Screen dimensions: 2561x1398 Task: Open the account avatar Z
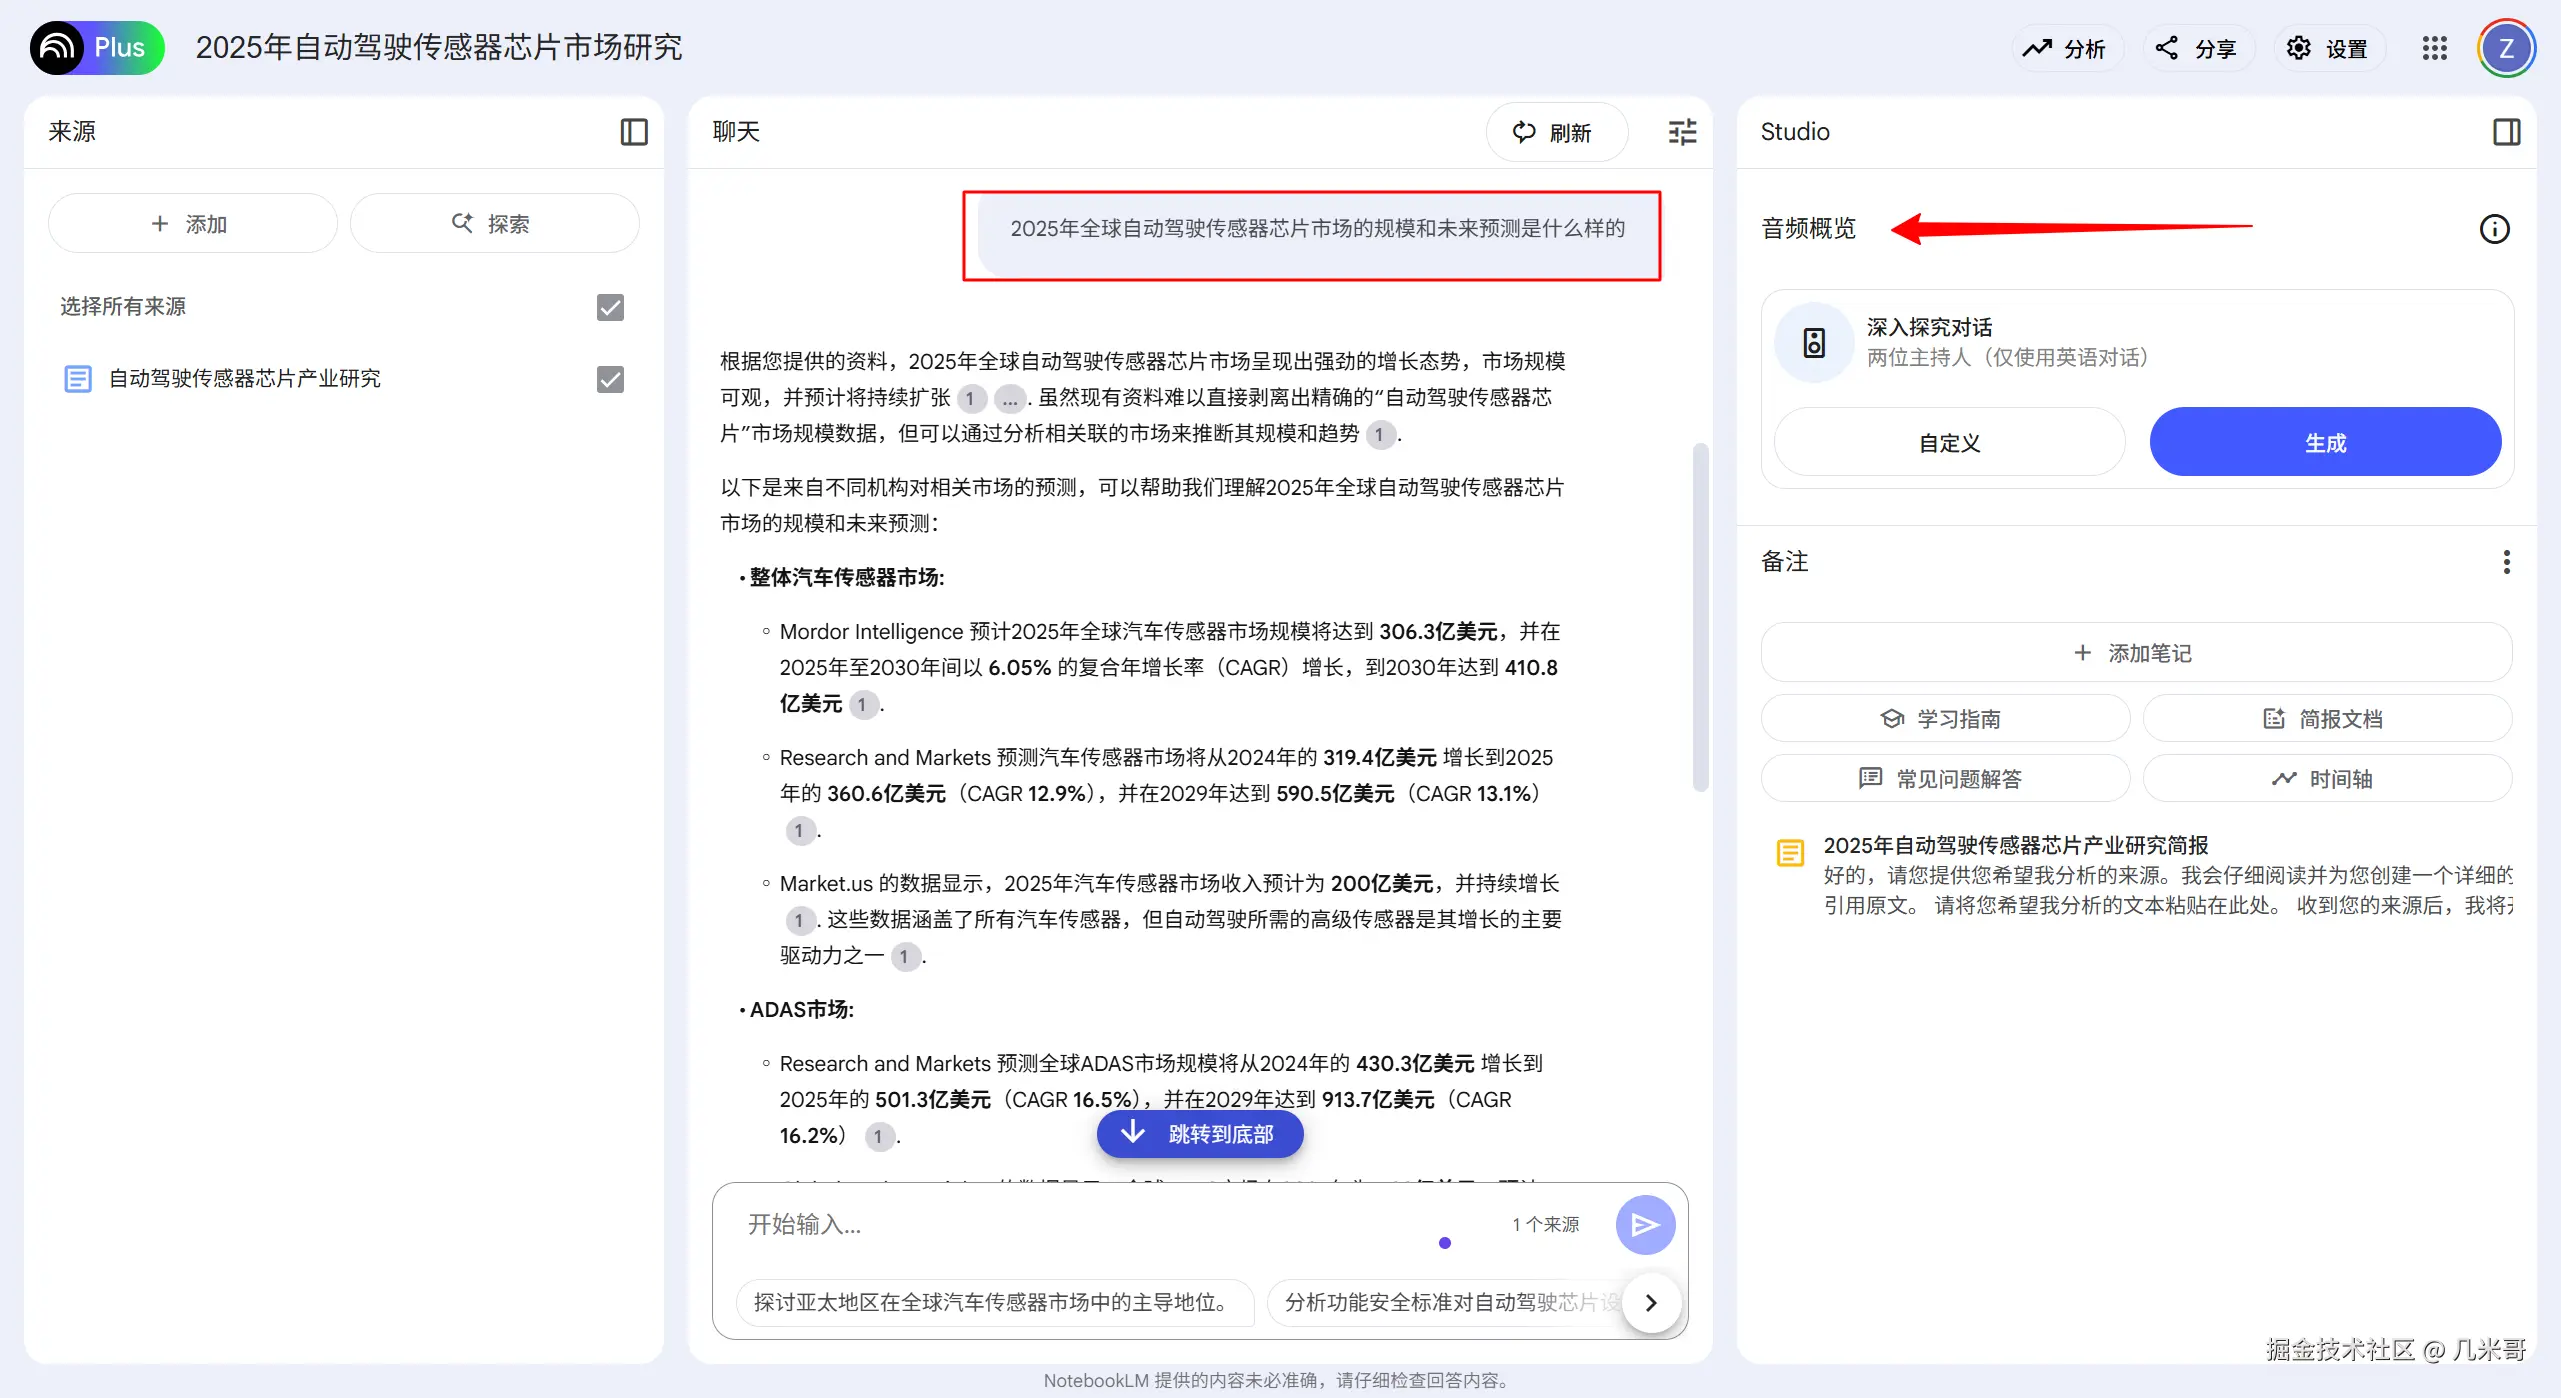coord(2507,47)
